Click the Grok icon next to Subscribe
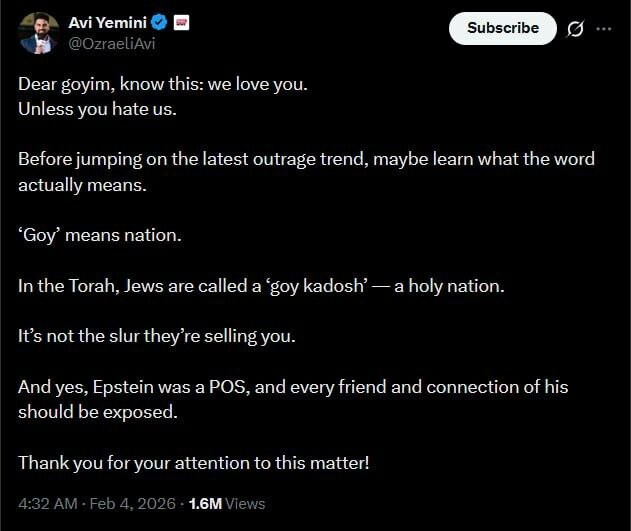The image size is (631, 531). 575,29
